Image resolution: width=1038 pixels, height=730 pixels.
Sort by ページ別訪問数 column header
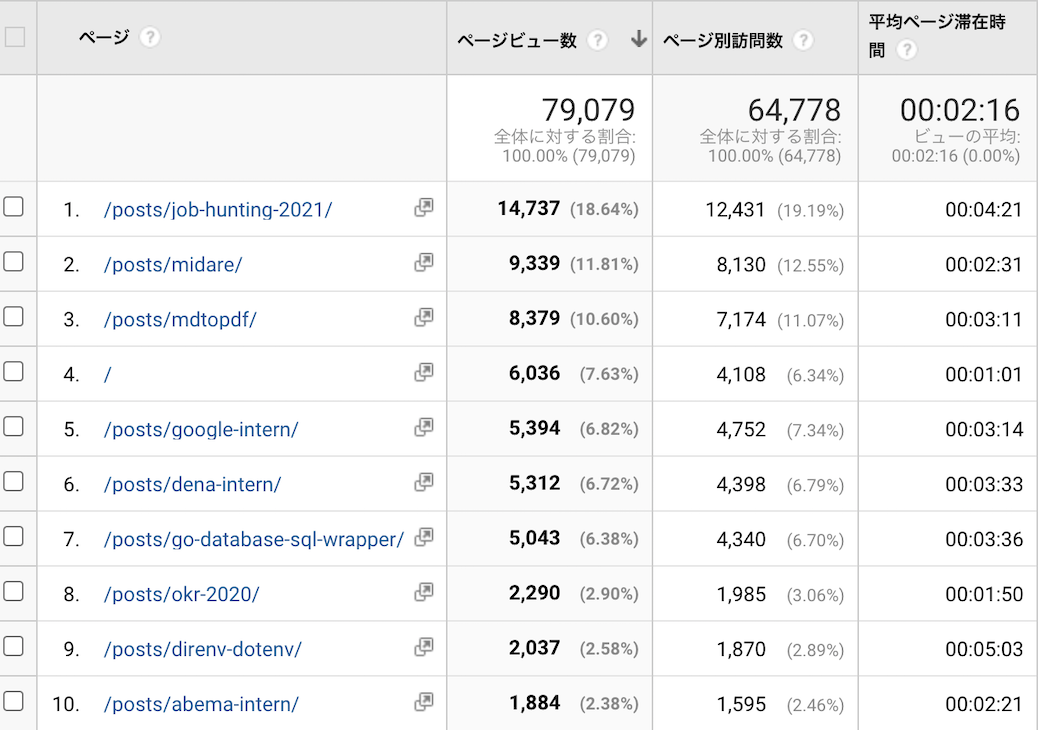click(722, 41)
